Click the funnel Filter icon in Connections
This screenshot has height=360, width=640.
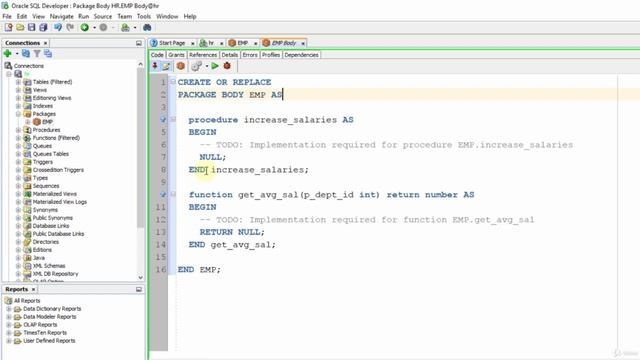pyautogui.click(x=37, y=53)
